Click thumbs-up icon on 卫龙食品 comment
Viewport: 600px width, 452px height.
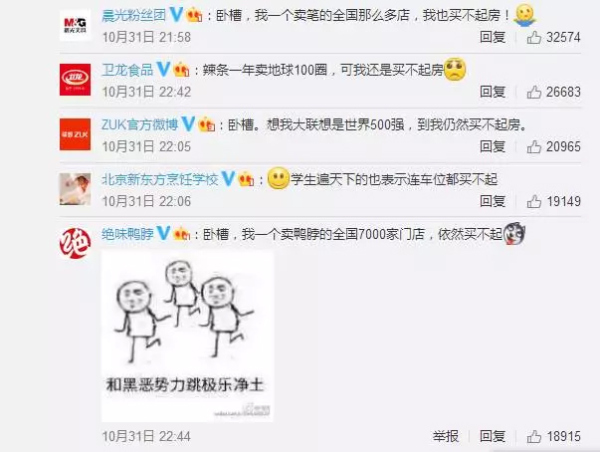pos(534,92)
